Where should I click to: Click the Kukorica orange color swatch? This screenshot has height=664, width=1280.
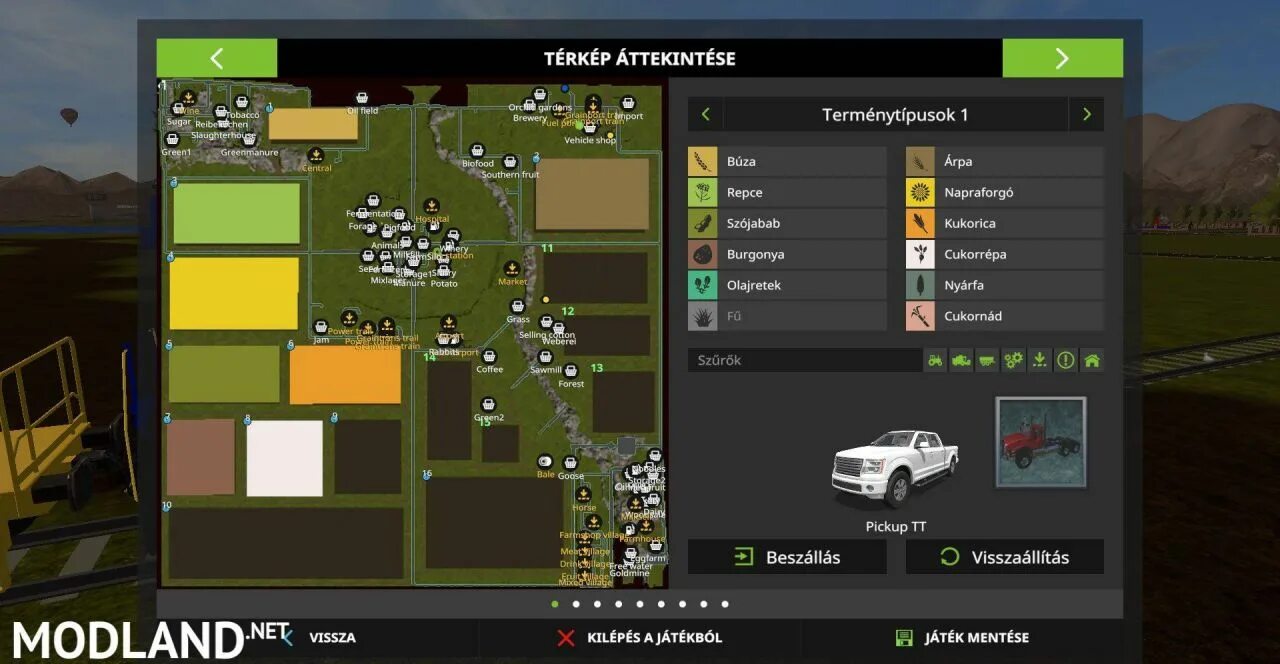(x=920, y=223)
